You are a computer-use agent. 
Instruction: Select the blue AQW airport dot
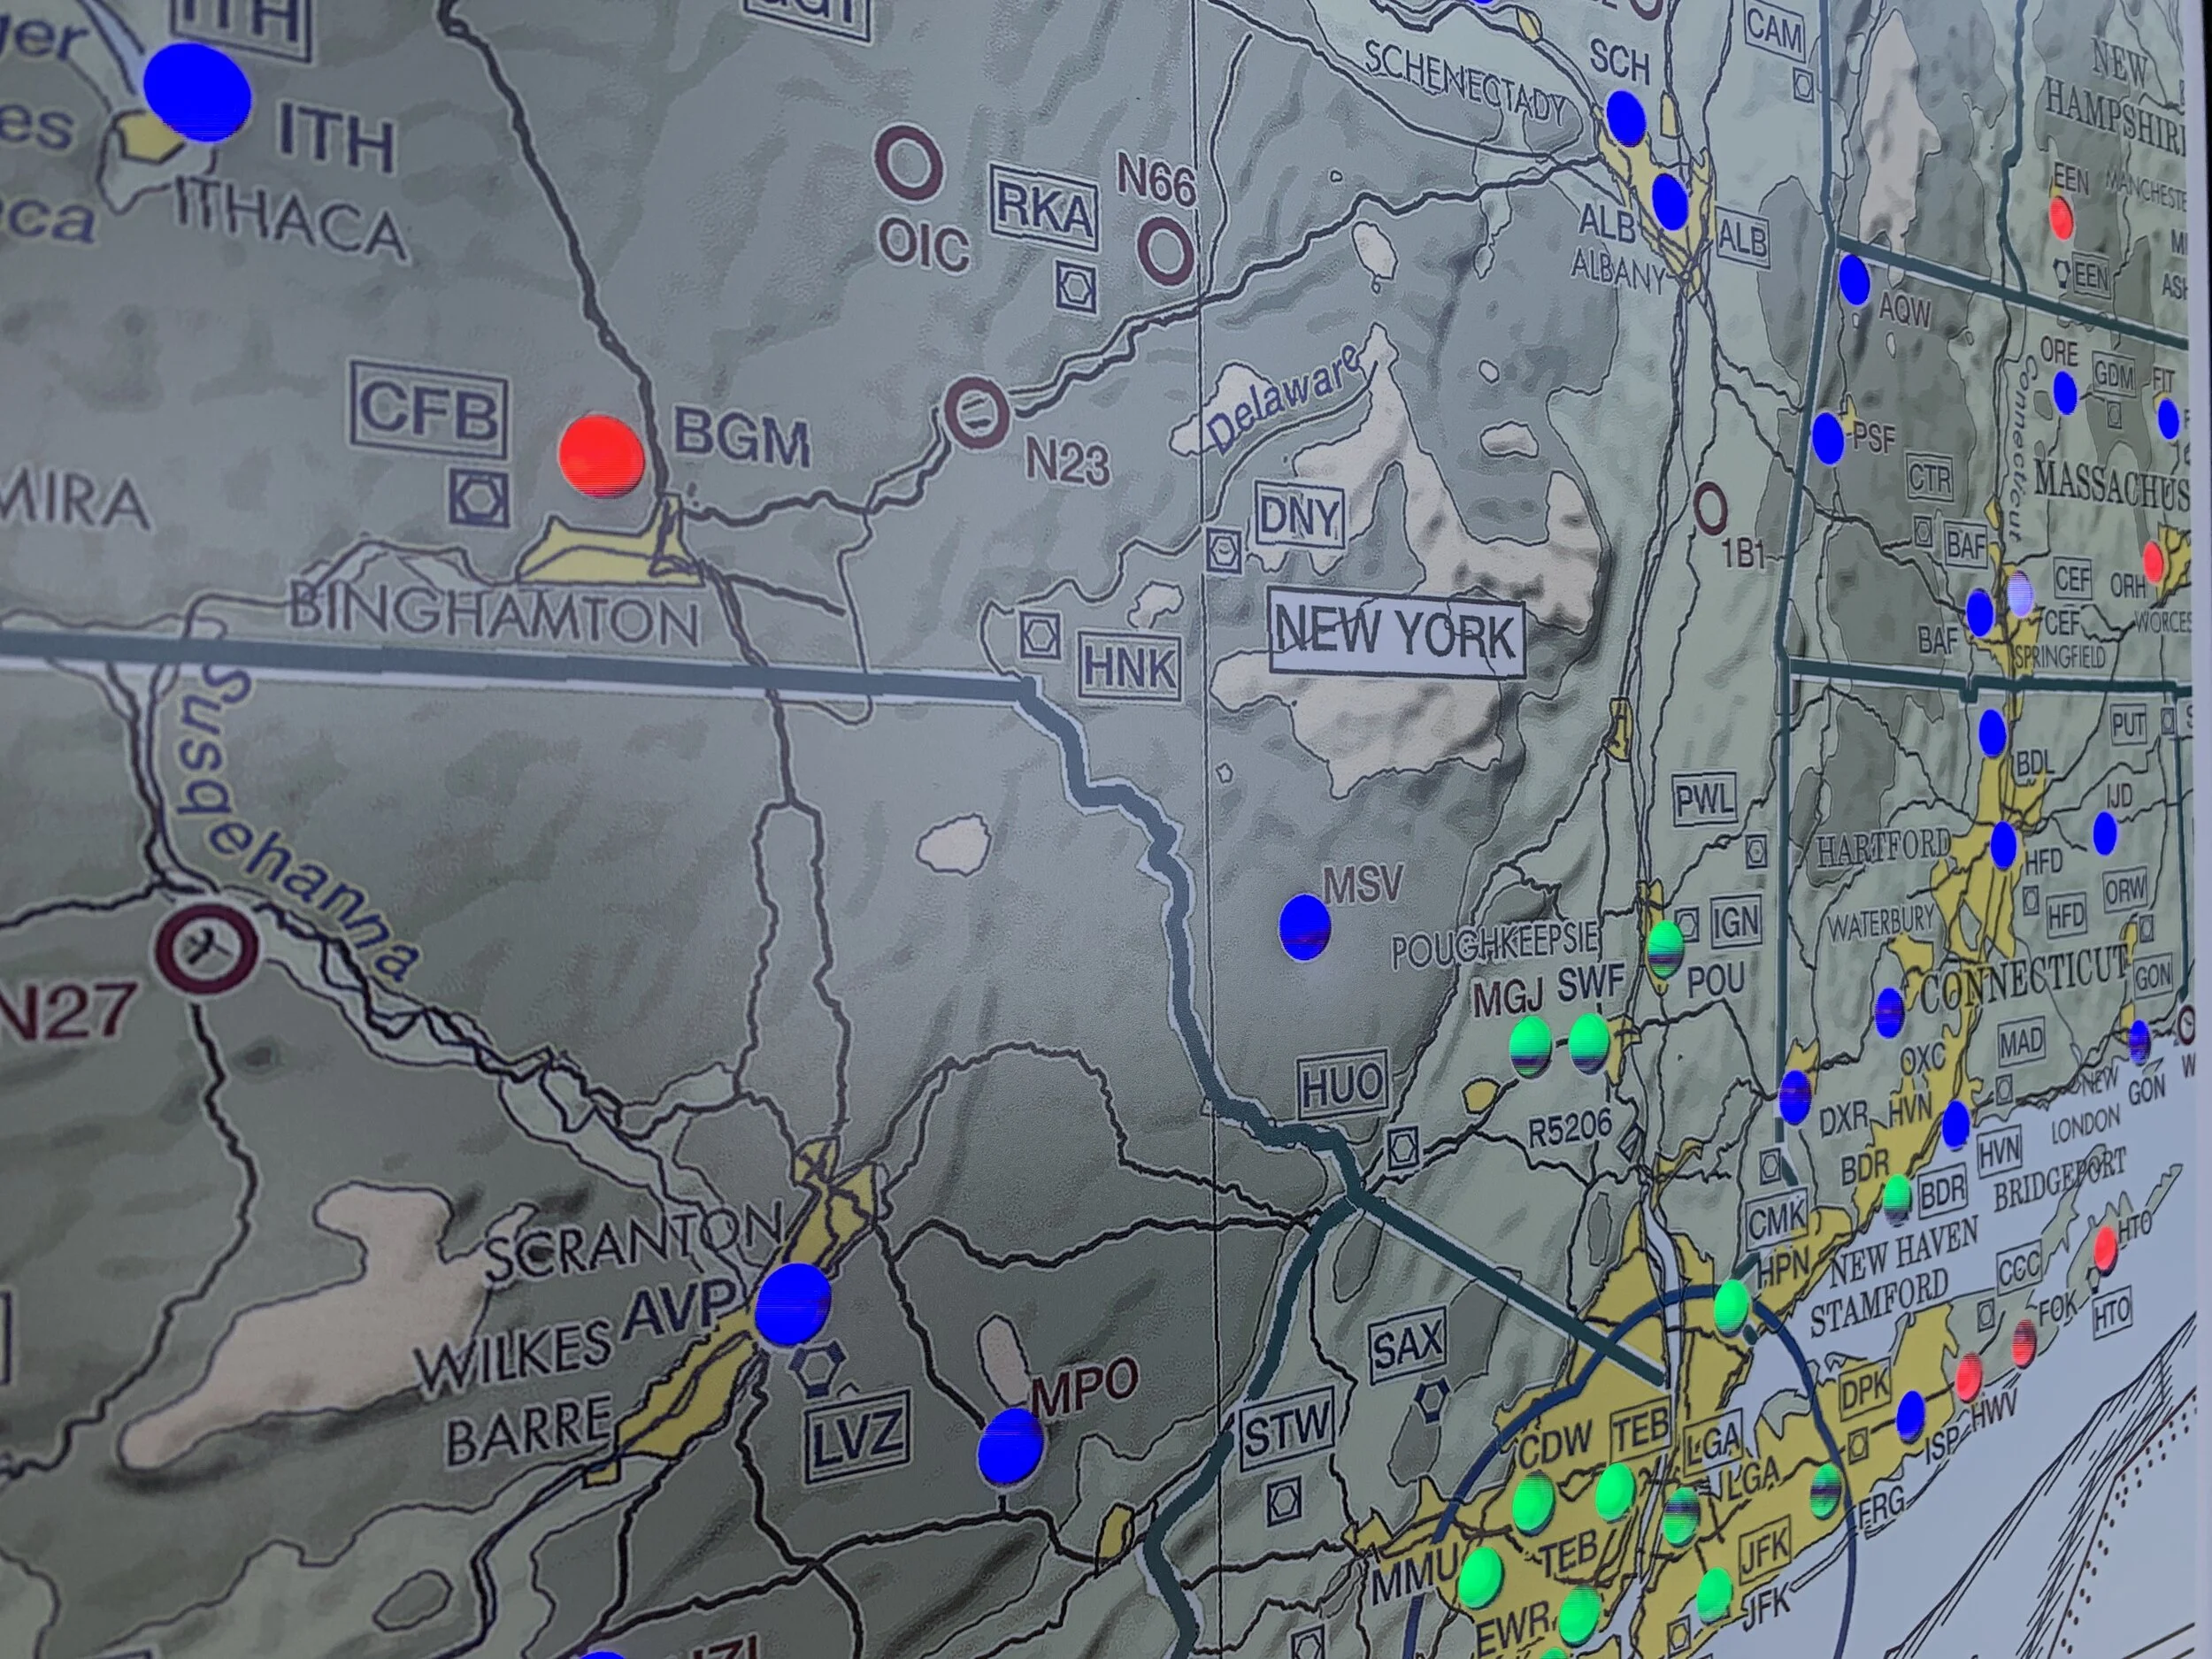tap(1854, 279)
